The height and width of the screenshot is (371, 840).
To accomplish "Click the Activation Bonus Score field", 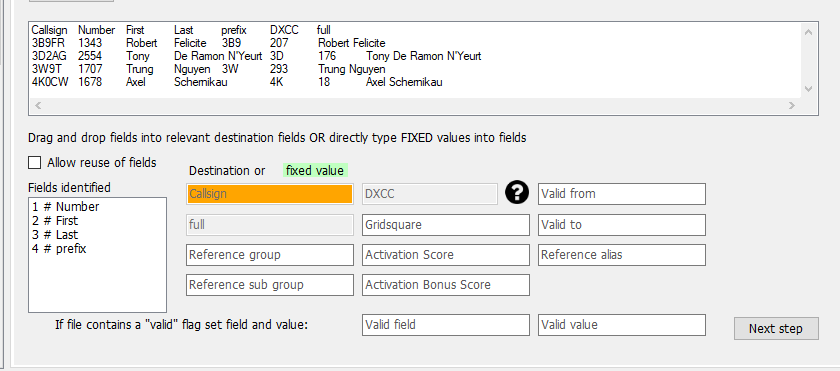I will 446,285.
